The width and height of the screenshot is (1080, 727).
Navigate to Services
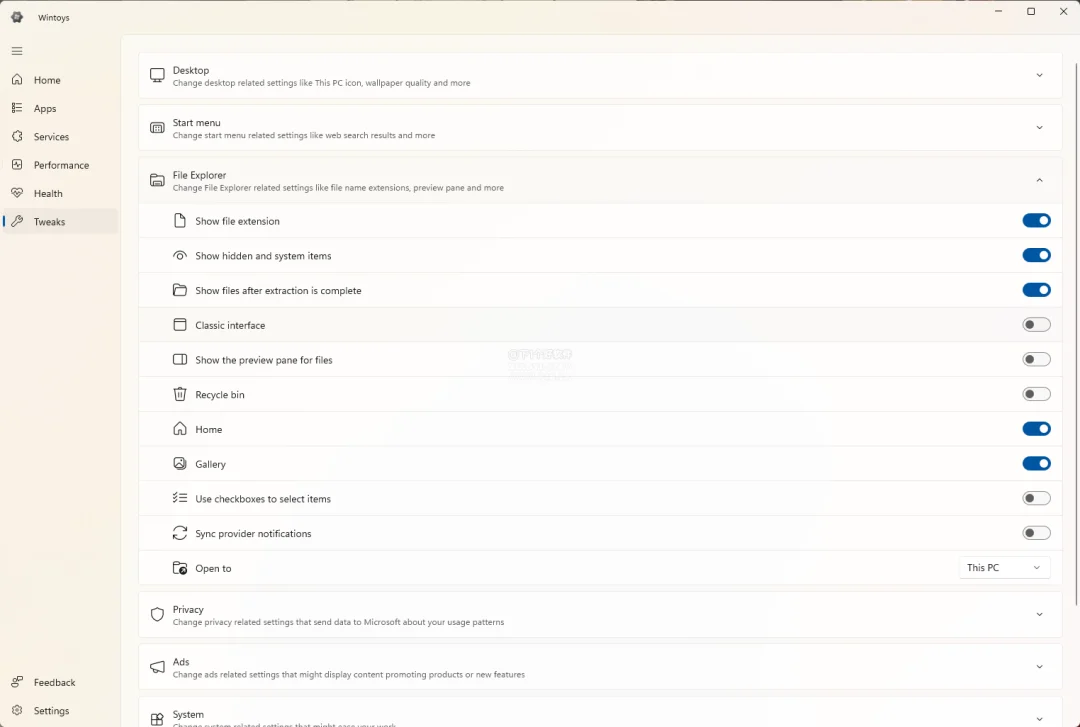pos(61,136)
